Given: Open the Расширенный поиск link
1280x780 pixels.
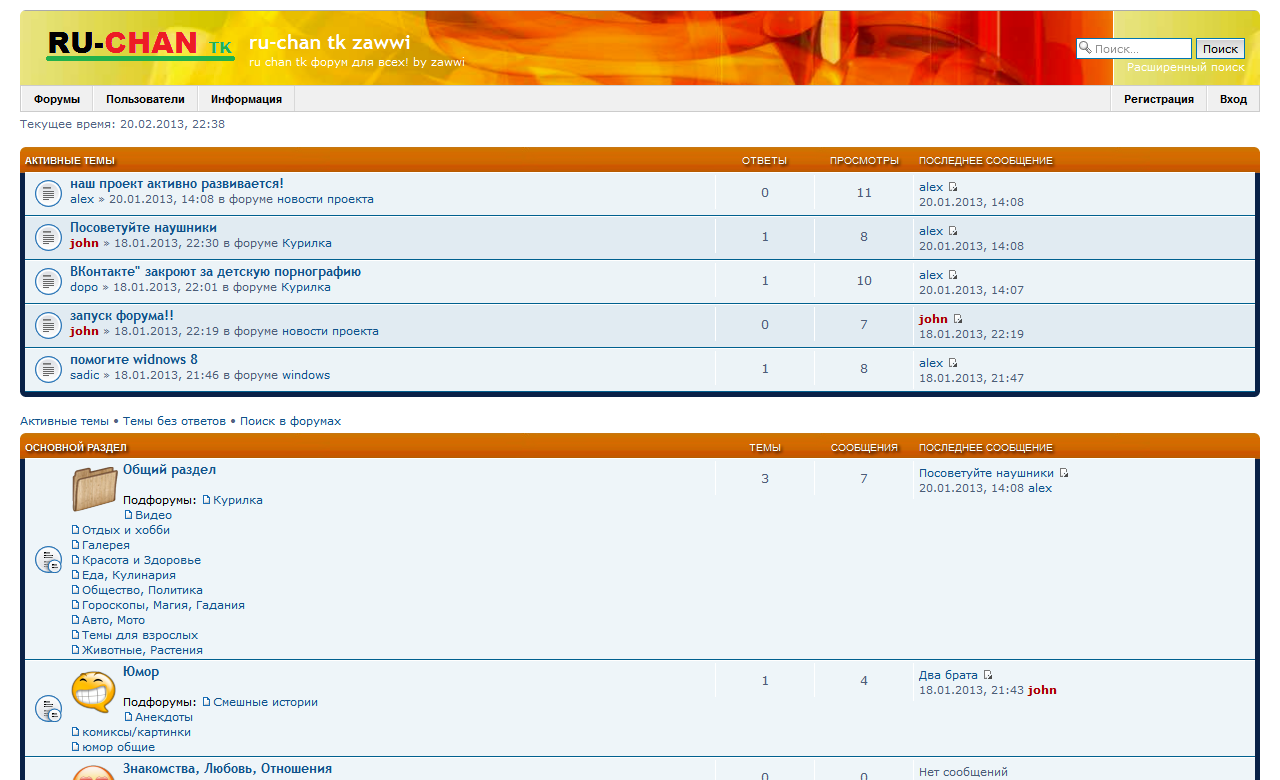Looking at the screenshot, I should tap(1185, 67).
